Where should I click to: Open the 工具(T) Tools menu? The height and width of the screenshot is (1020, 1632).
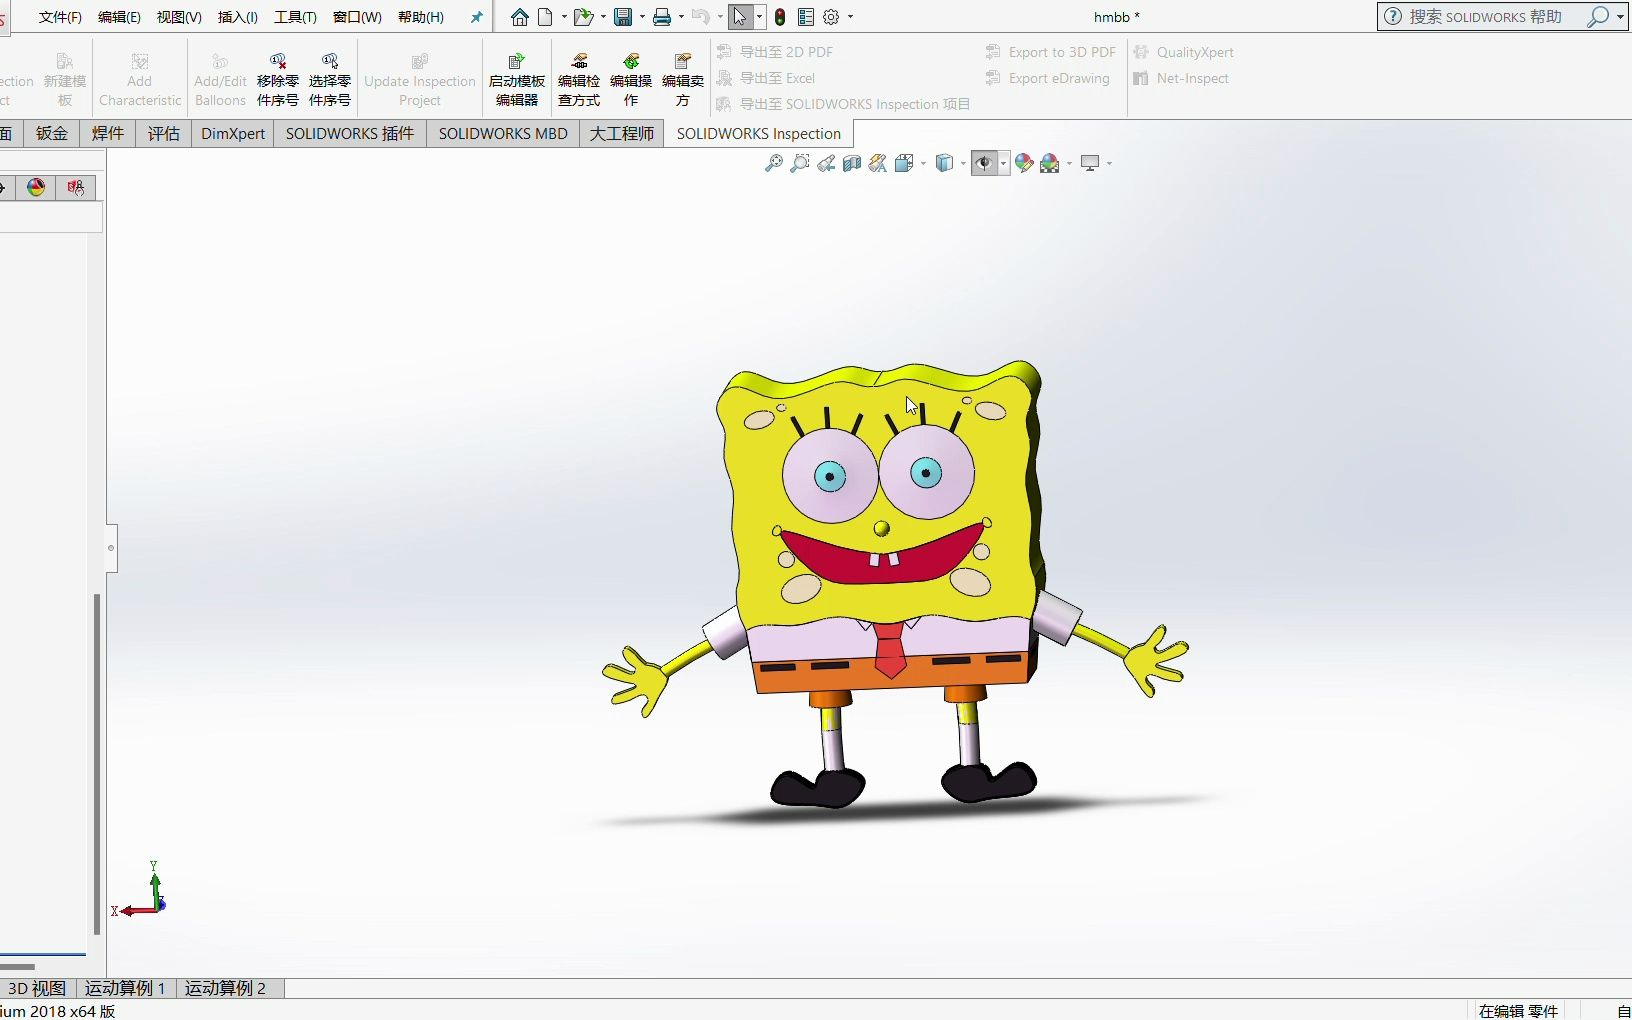(x=295, y=17)
